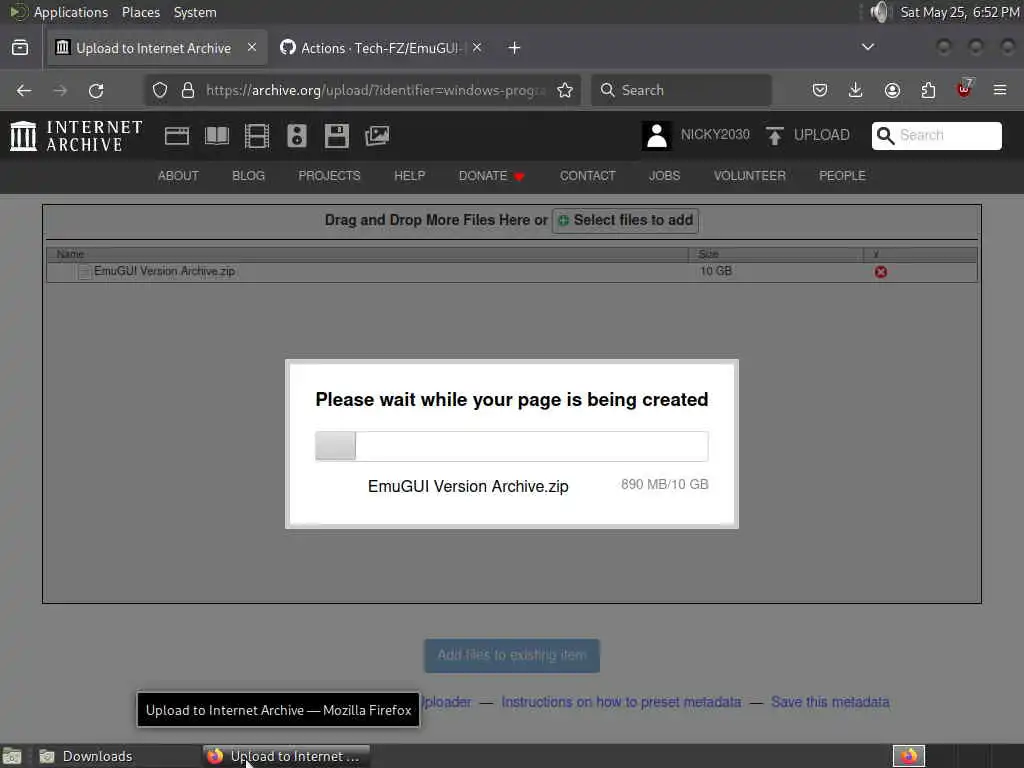Open the Firefox downloads panel
This screenshot has width=1024, height=768.
pyautogui.click(x=856, y=90)
